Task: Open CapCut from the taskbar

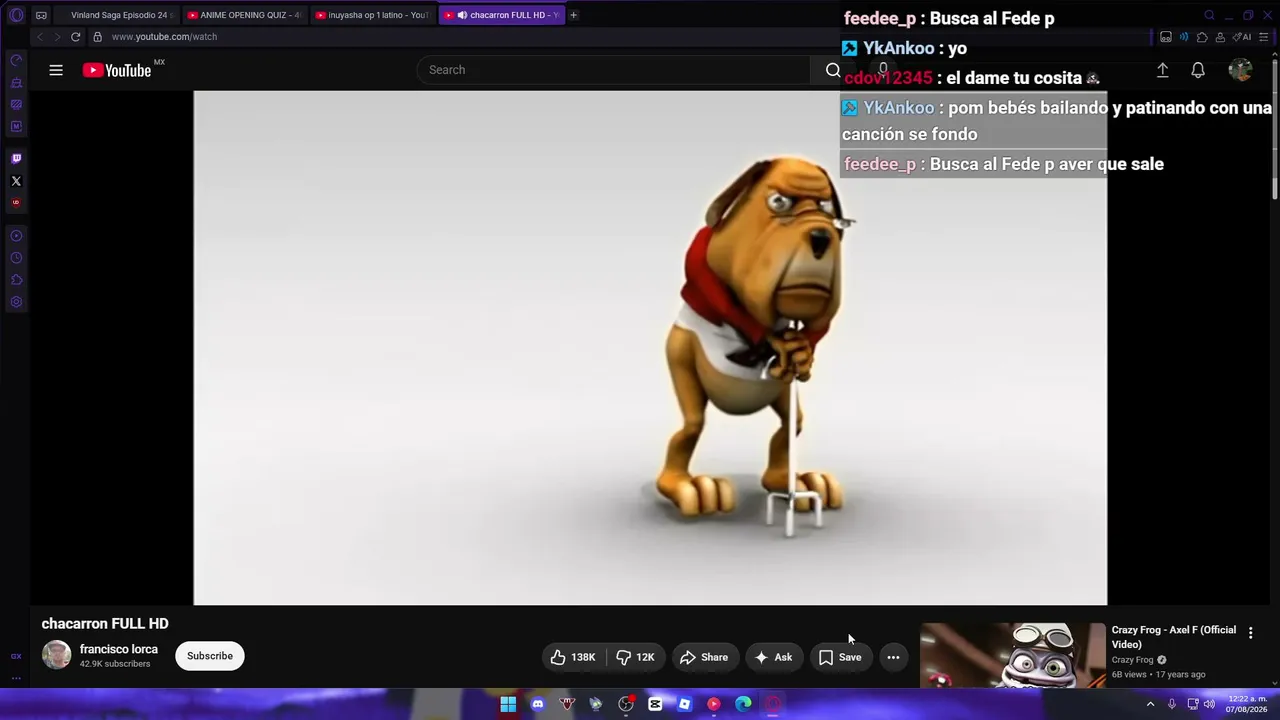Action: (655, 704)
